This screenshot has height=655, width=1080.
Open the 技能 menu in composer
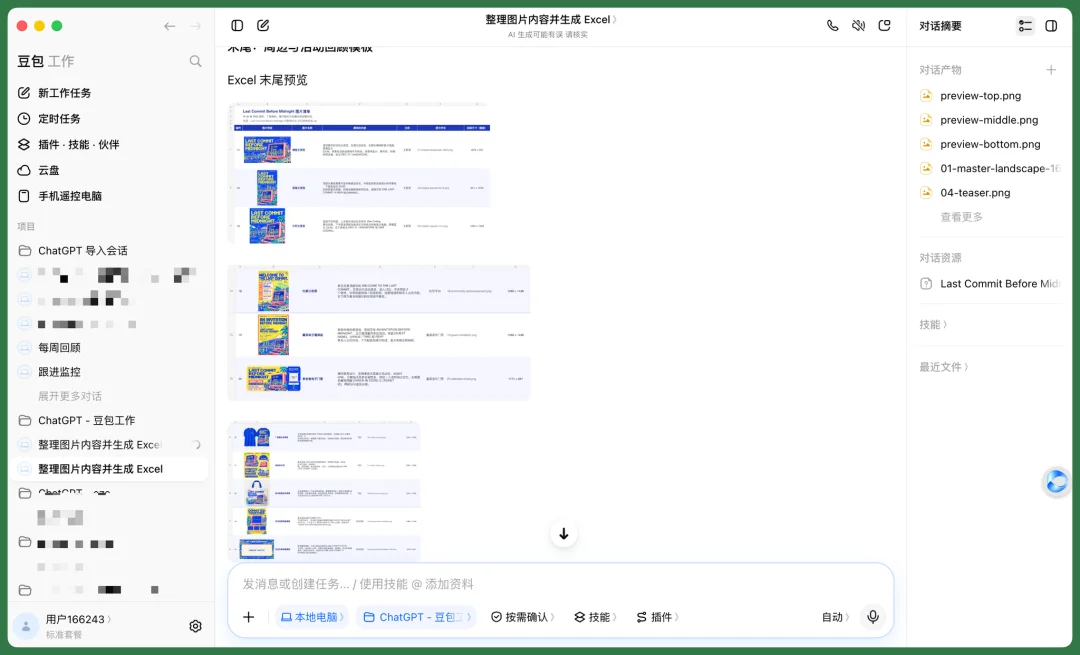(595, 617)
